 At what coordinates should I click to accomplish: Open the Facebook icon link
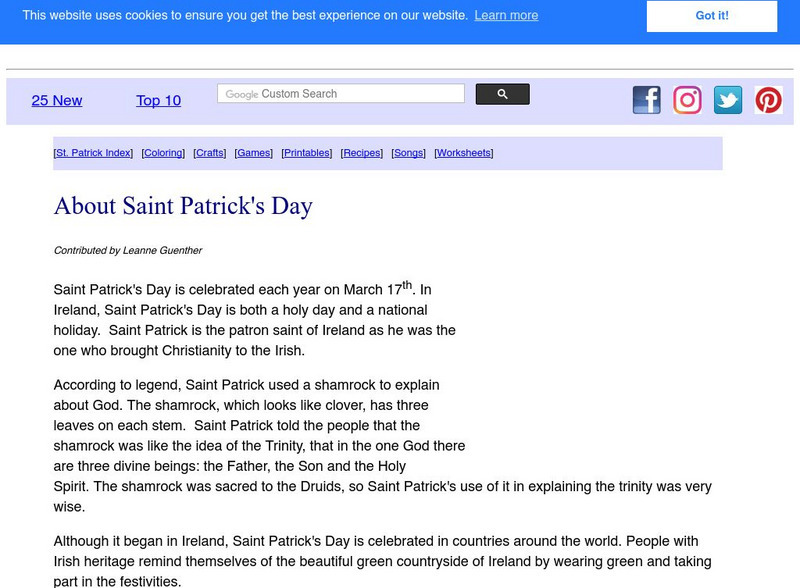pos(647,100)
